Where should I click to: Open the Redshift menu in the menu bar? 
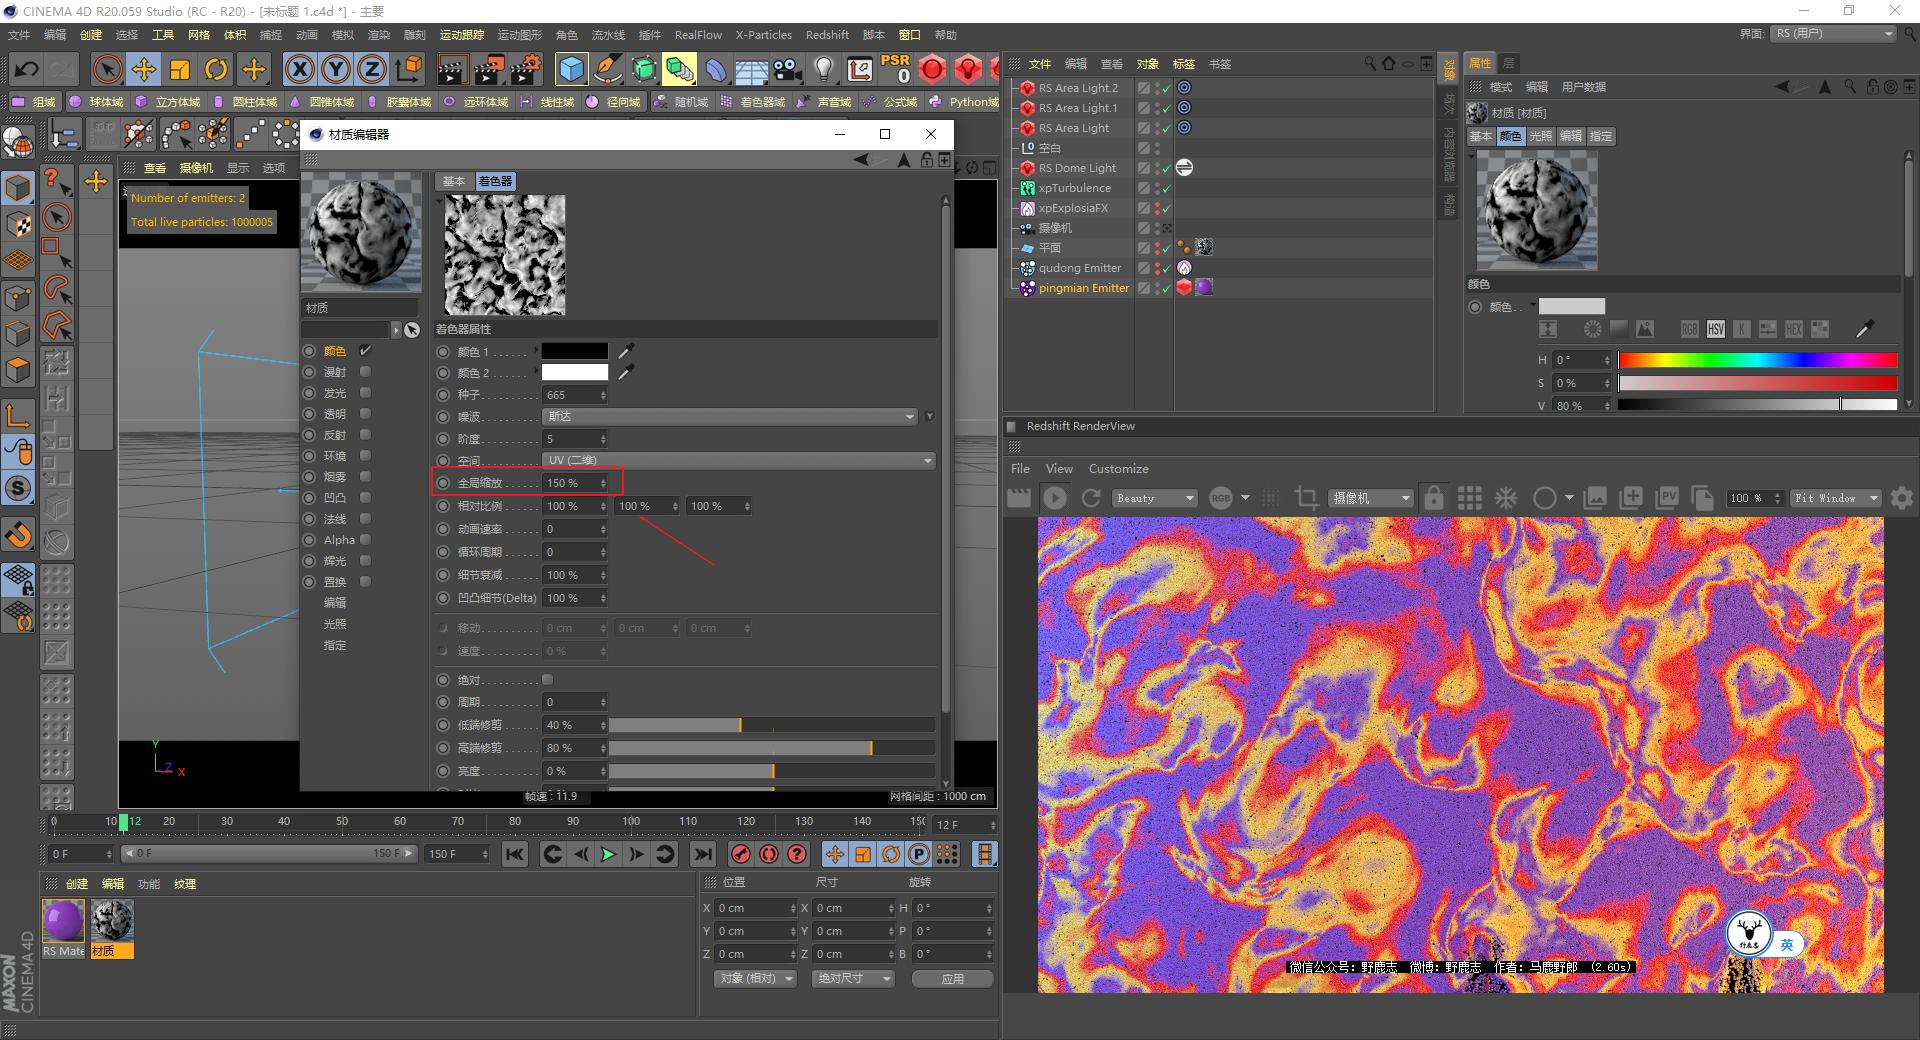pyautogui.click(x=827, y=34)
